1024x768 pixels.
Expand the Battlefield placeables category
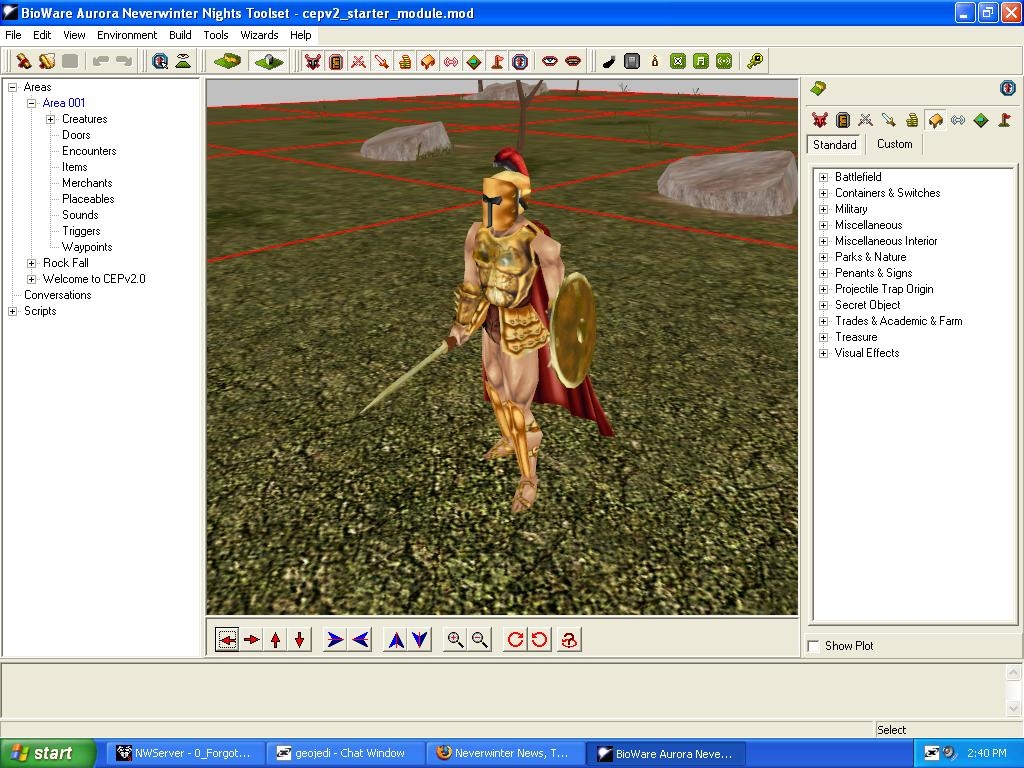point(824,177)
